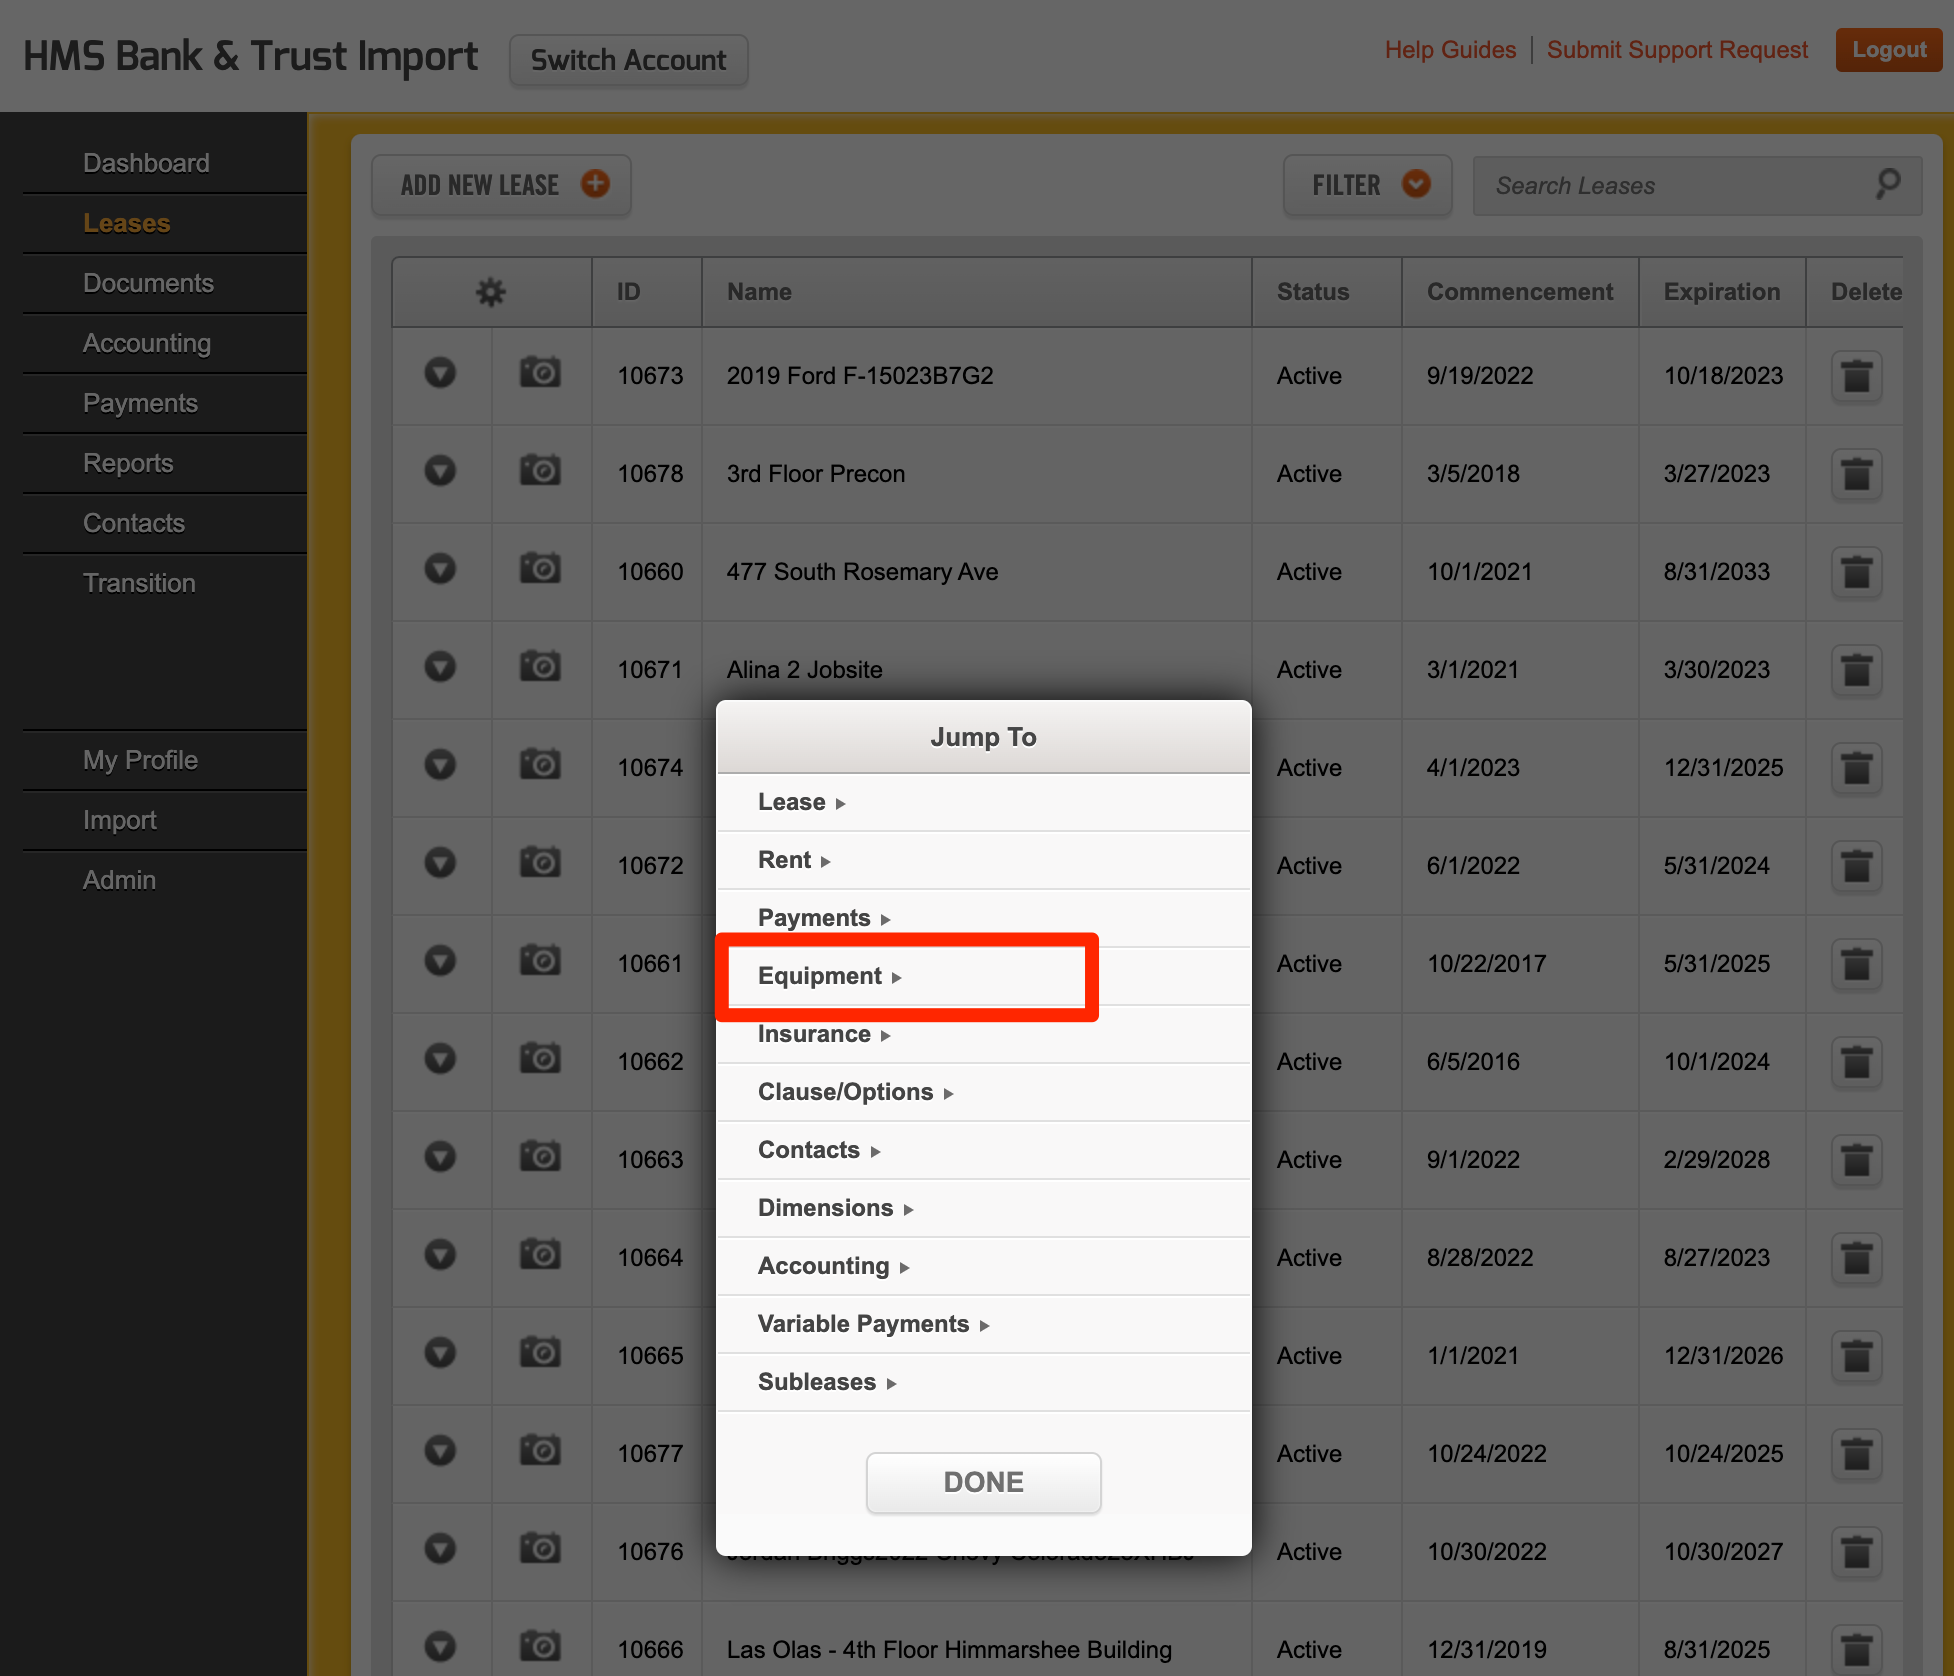The width and height of the screenshot is (1954, 1676).
Task: Click the gear settings icon in table header
Action: (490, 292)
